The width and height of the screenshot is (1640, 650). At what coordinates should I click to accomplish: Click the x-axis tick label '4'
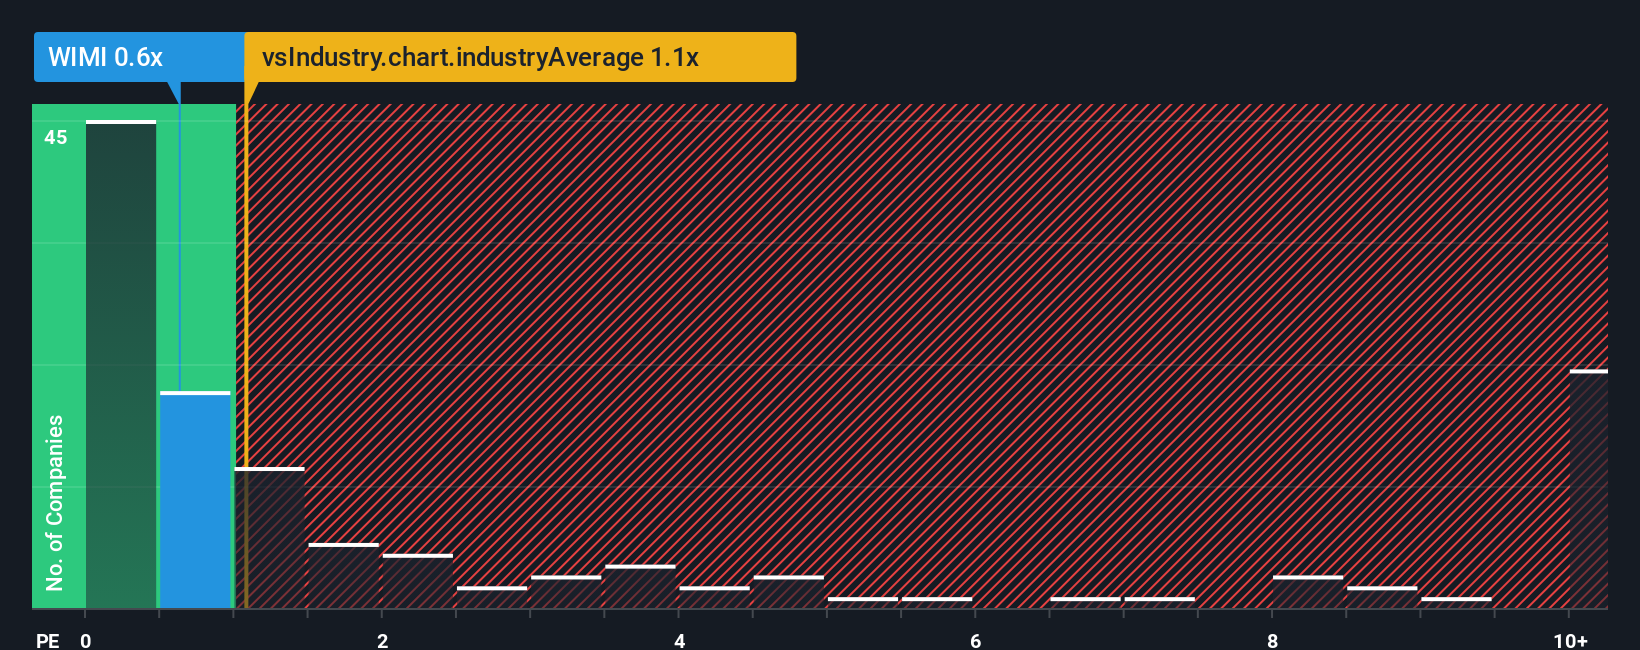[679, 640]
